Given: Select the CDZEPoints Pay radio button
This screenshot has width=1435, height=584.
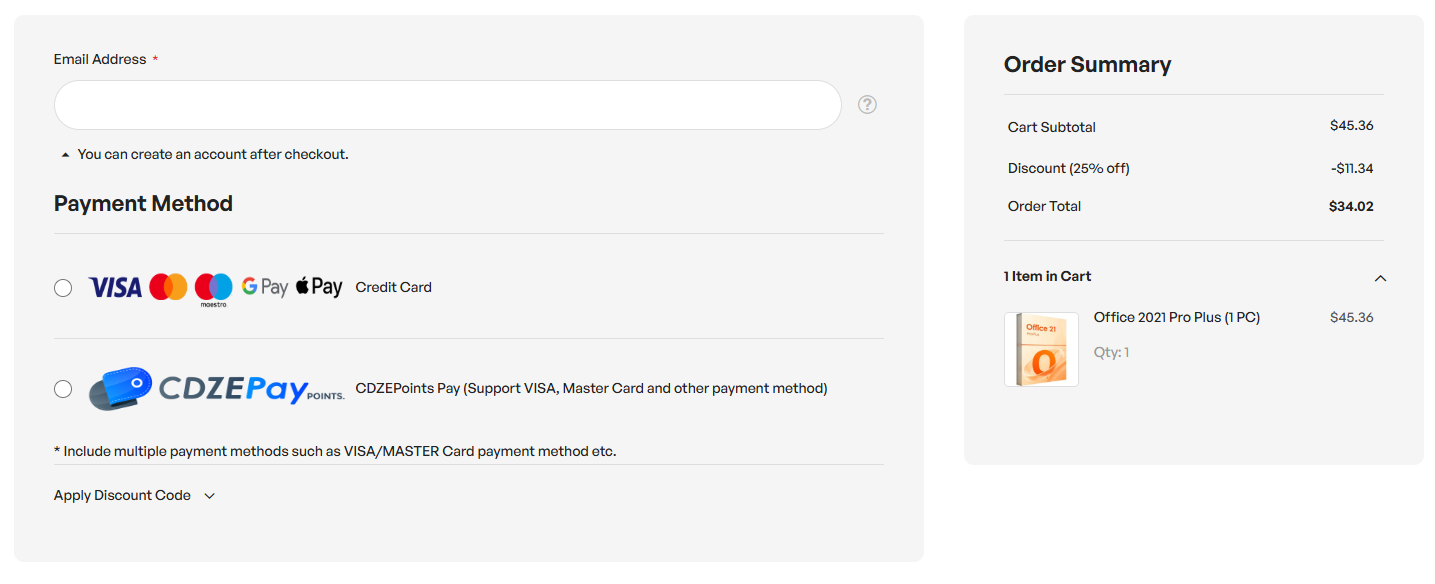Looking at the screenshot, I should pyautogui.click(x=63, y=389).
